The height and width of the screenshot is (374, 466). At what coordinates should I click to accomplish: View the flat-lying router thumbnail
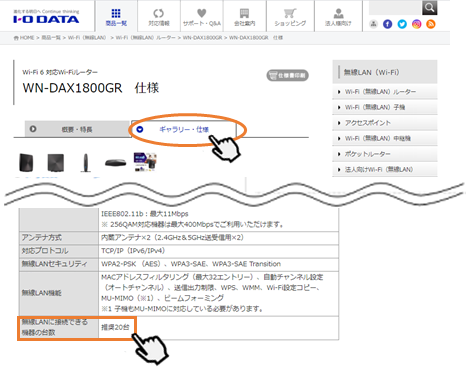[115, 163]
